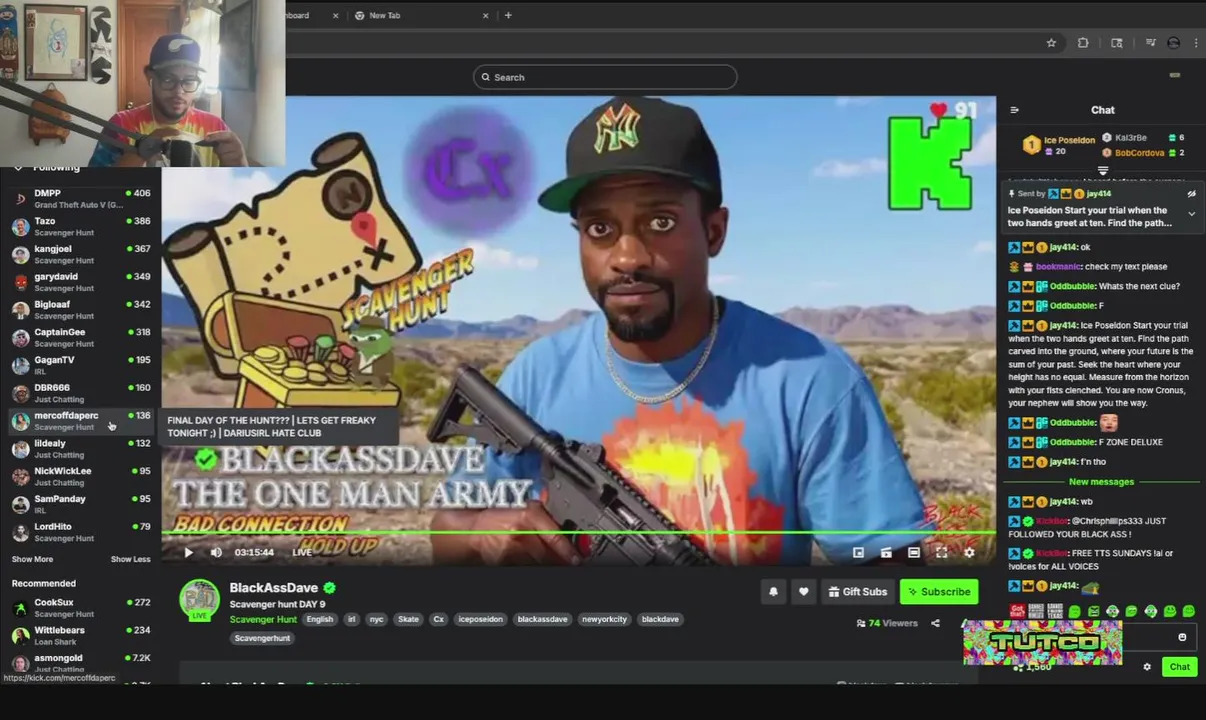This screenshot has width=1206, height=720.
Task: Open Wittlebears in the Recommended list
Action: (80, 636)
